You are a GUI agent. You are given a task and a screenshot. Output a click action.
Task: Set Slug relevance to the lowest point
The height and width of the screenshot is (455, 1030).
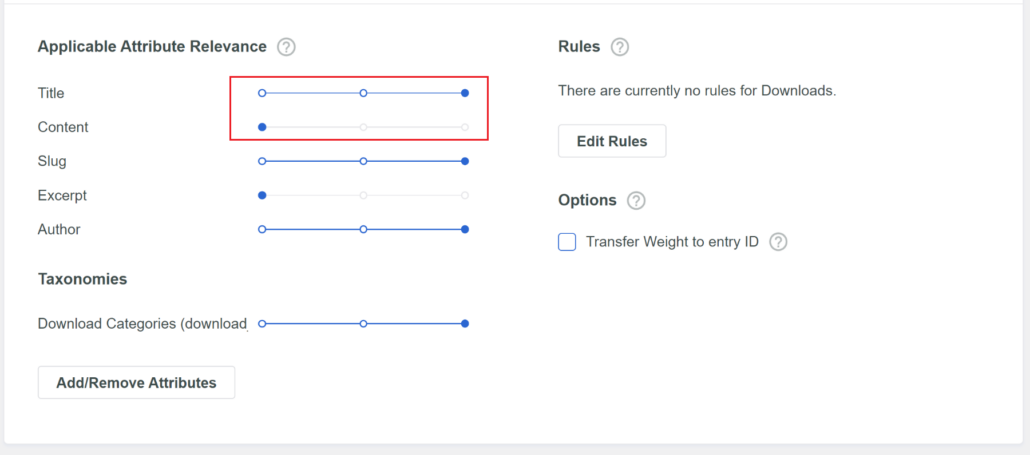pos(262,161)
